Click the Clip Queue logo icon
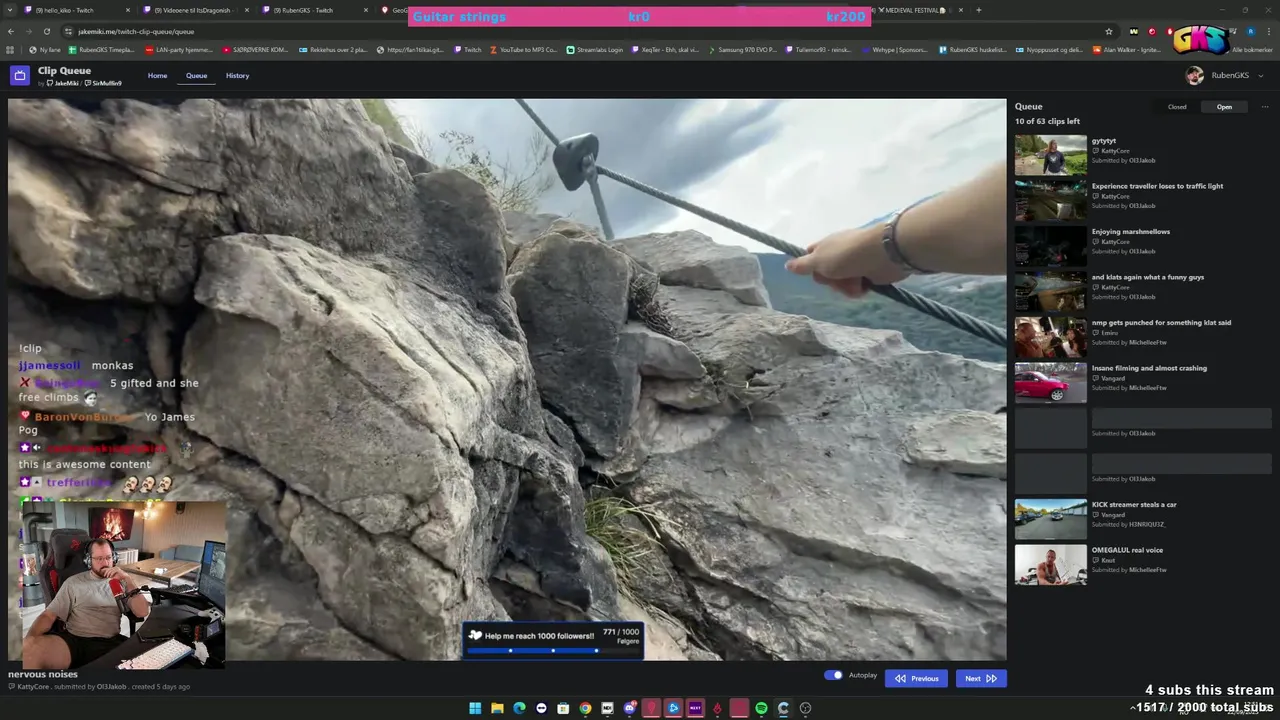 pos(20,76)
